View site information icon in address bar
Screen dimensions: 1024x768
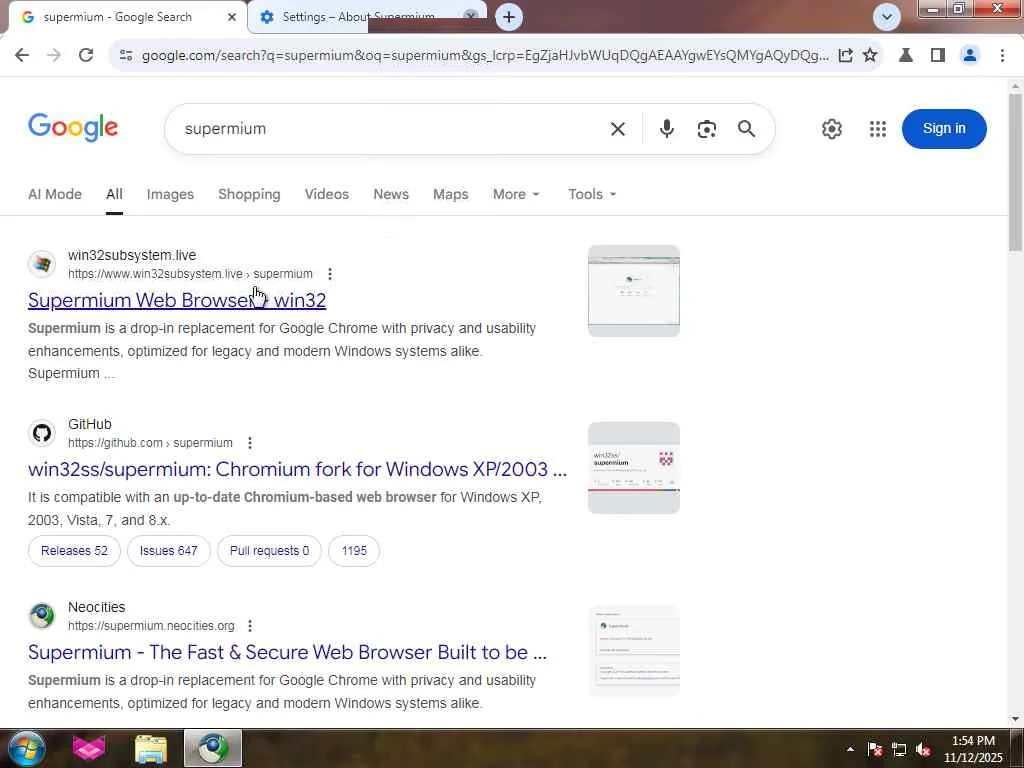pos(126,56)
